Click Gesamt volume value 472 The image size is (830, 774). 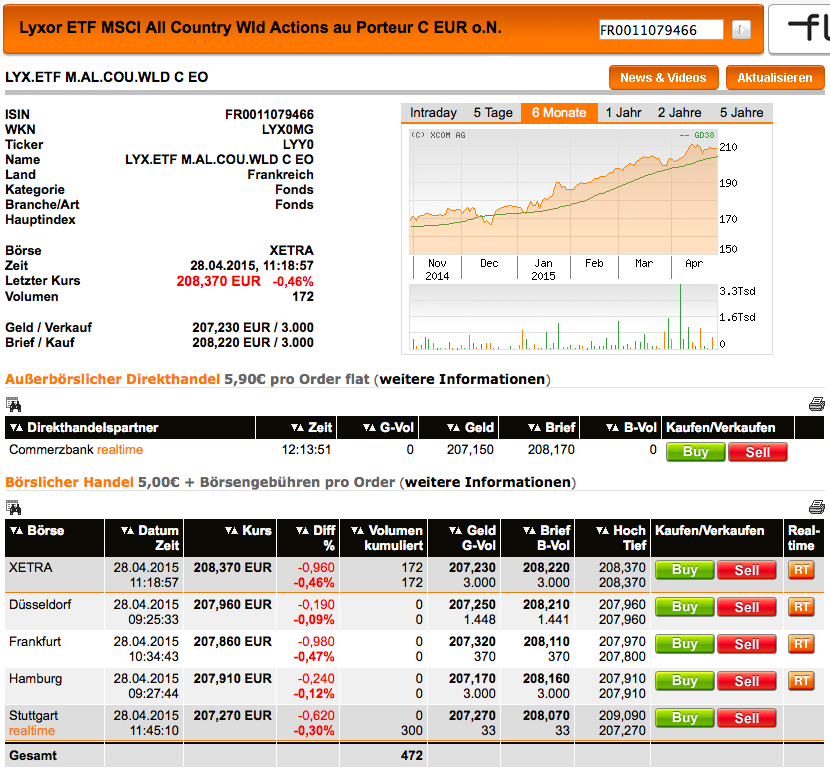pyautogui.click(x=411, y=755)
